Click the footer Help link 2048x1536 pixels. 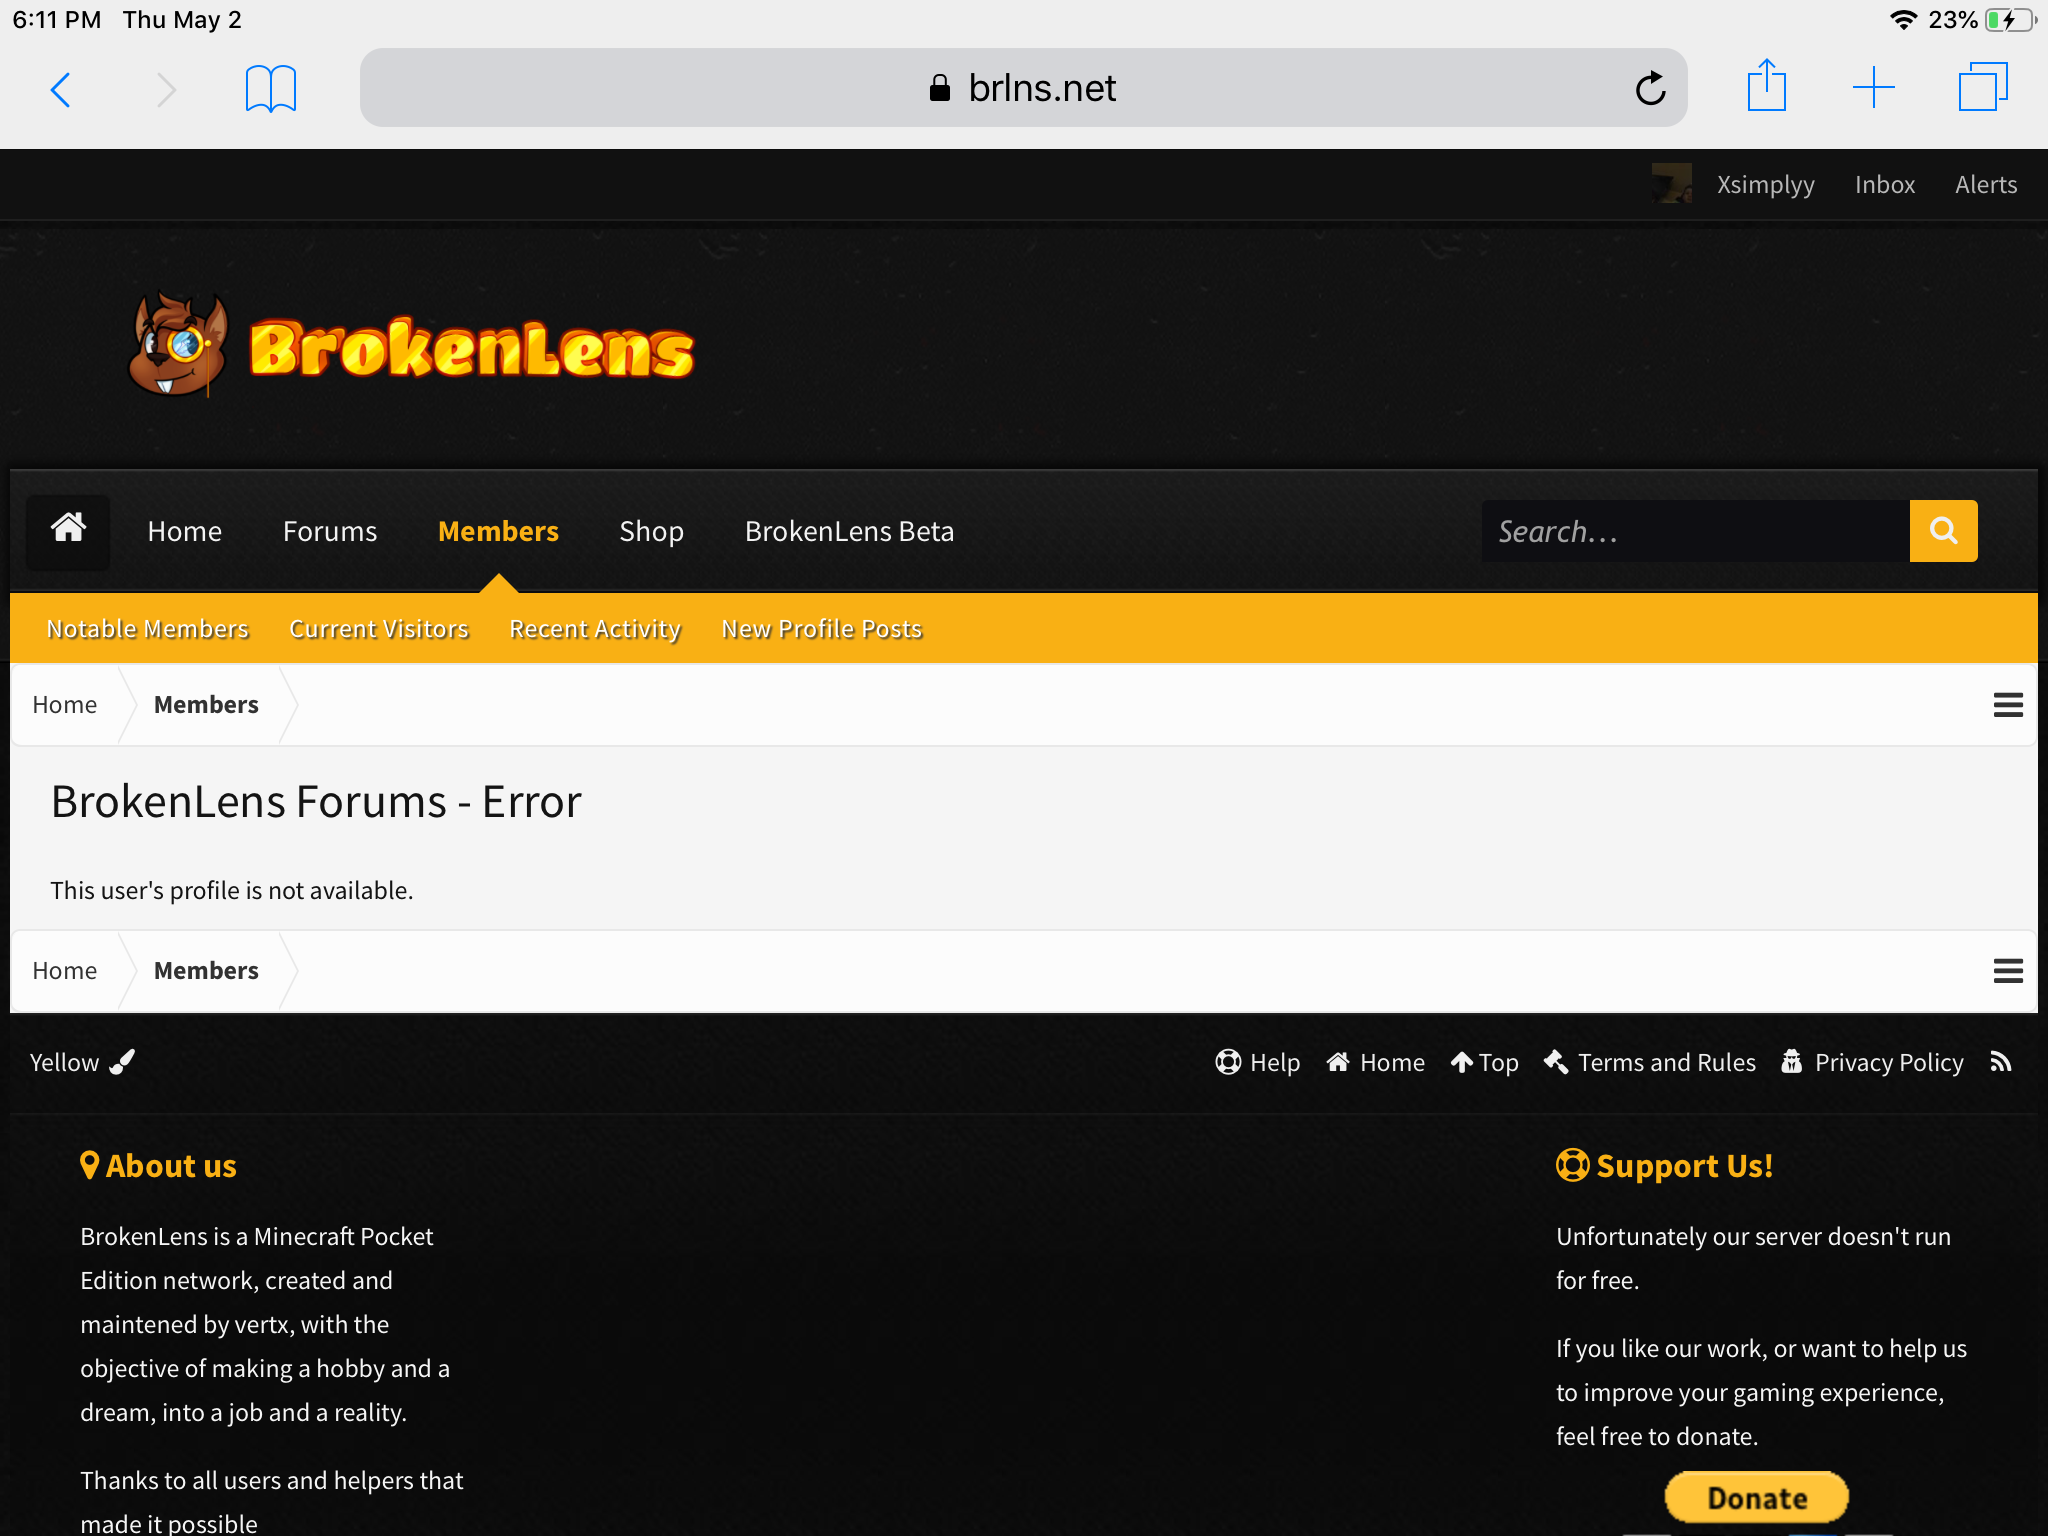click(1258, 1062)
